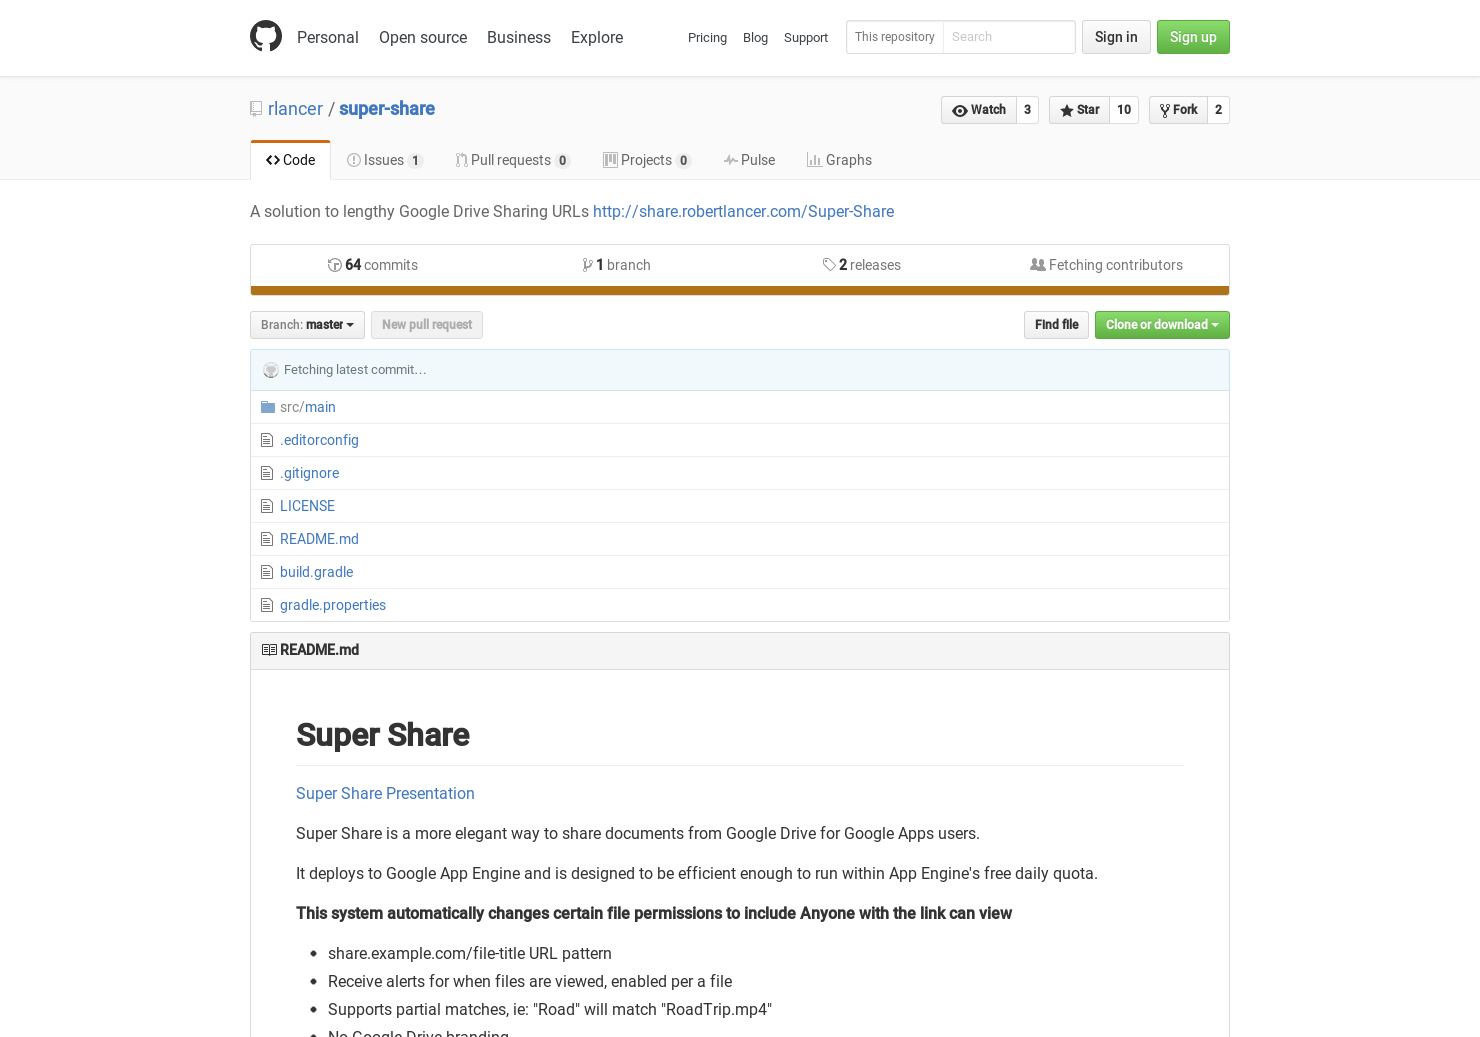Screen dimensions: 1480x1037
Task: Click the New pull request button
Action: pyautogui.click(x=427, y=325)
